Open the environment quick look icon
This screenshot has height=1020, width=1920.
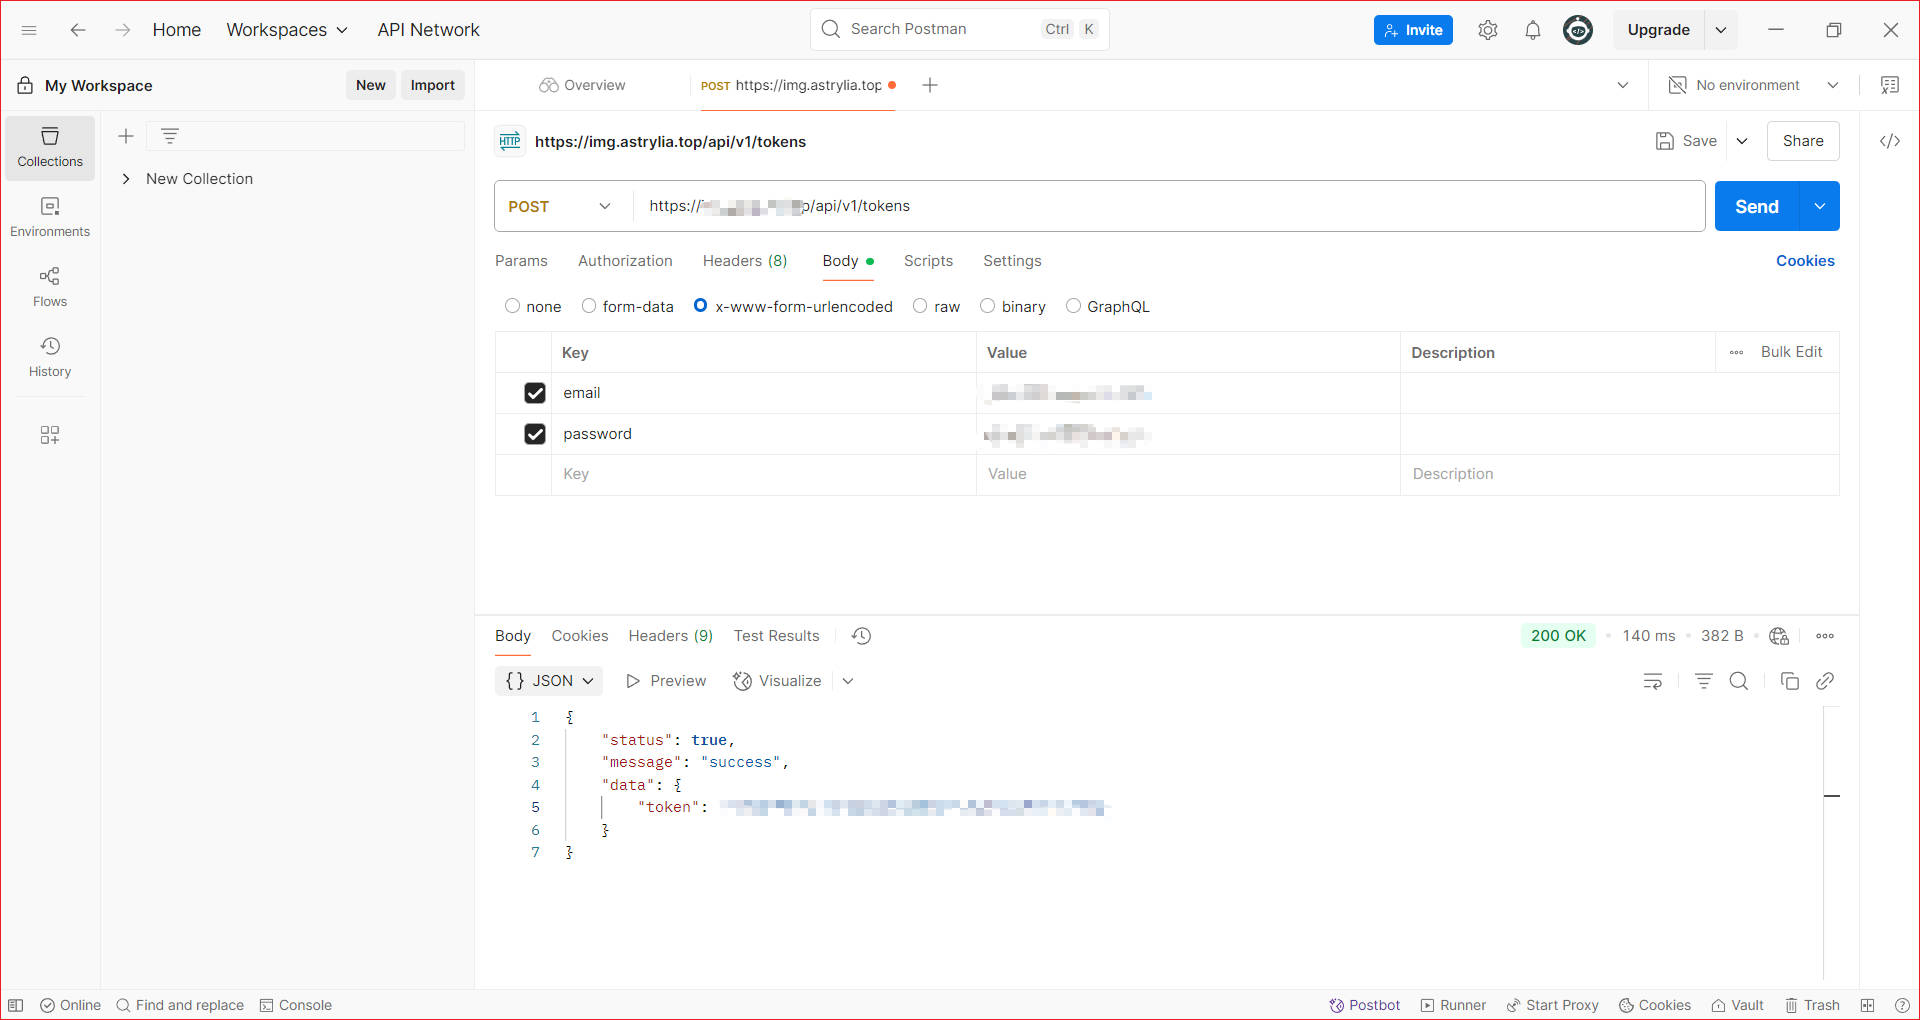1890,85
